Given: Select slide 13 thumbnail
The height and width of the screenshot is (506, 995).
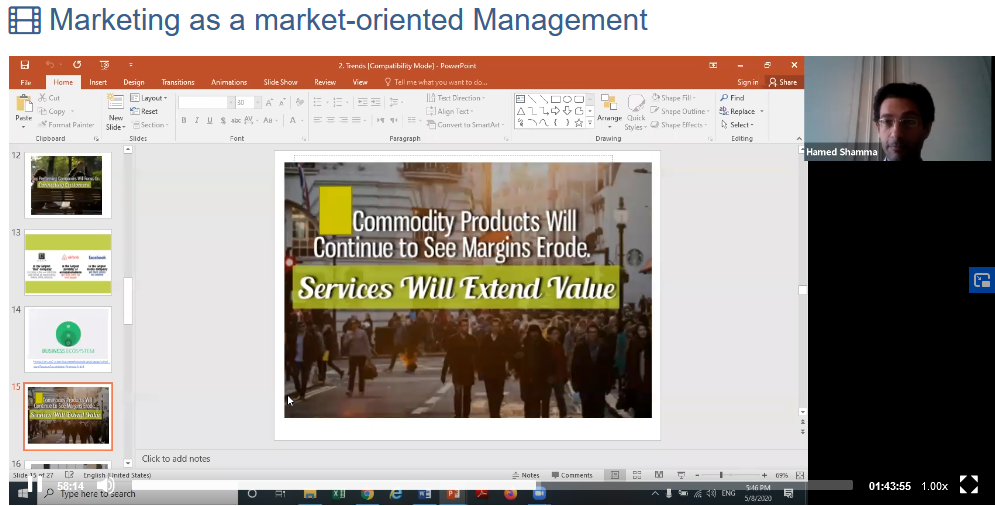Looking at the screenshot, I should 67,263.
